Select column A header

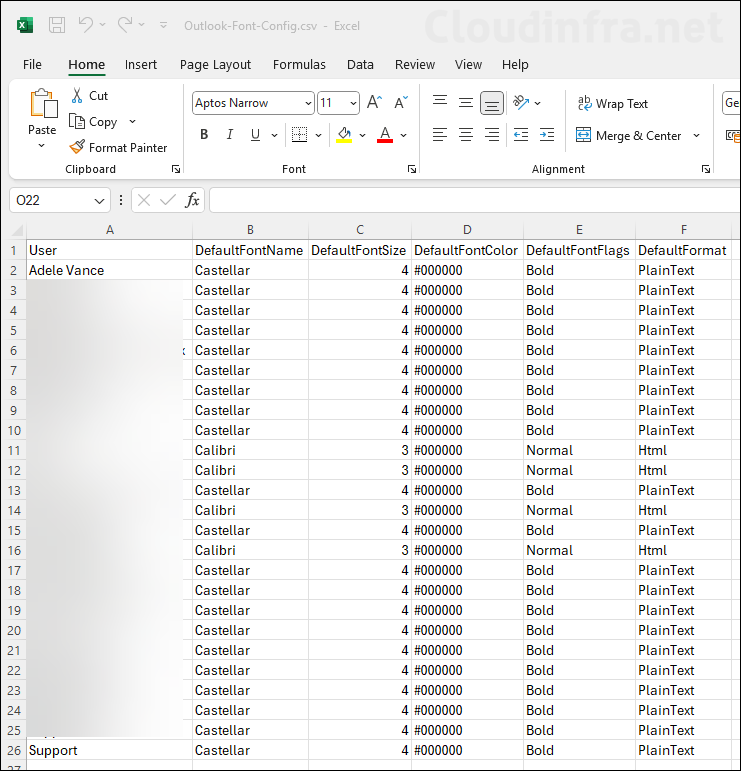coord(110,230)
